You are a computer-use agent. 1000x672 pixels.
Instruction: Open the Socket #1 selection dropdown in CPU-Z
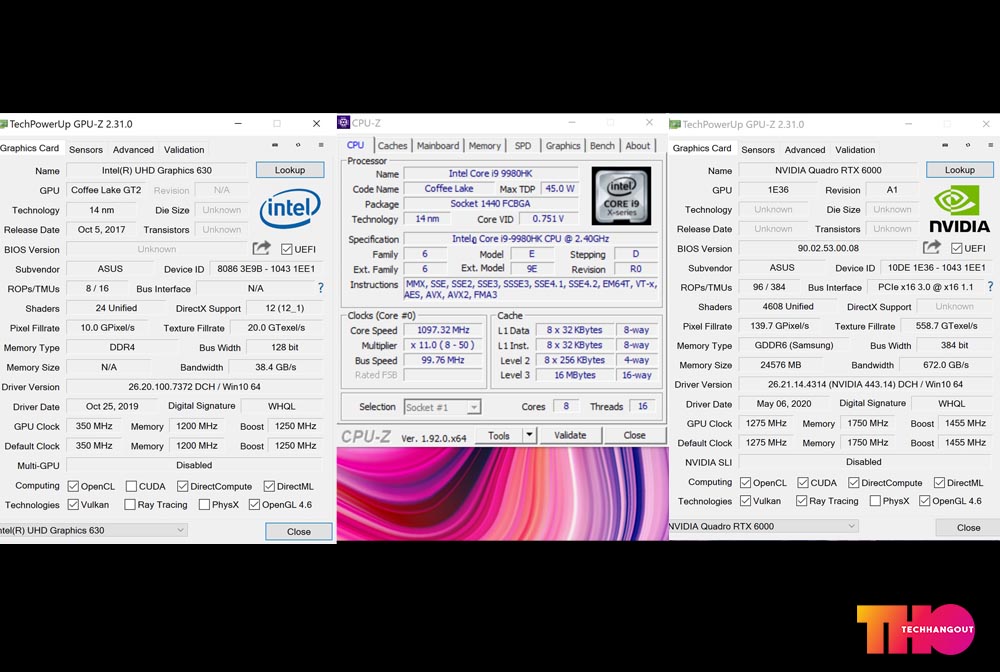pyautogui.click(x=442, y=407)
